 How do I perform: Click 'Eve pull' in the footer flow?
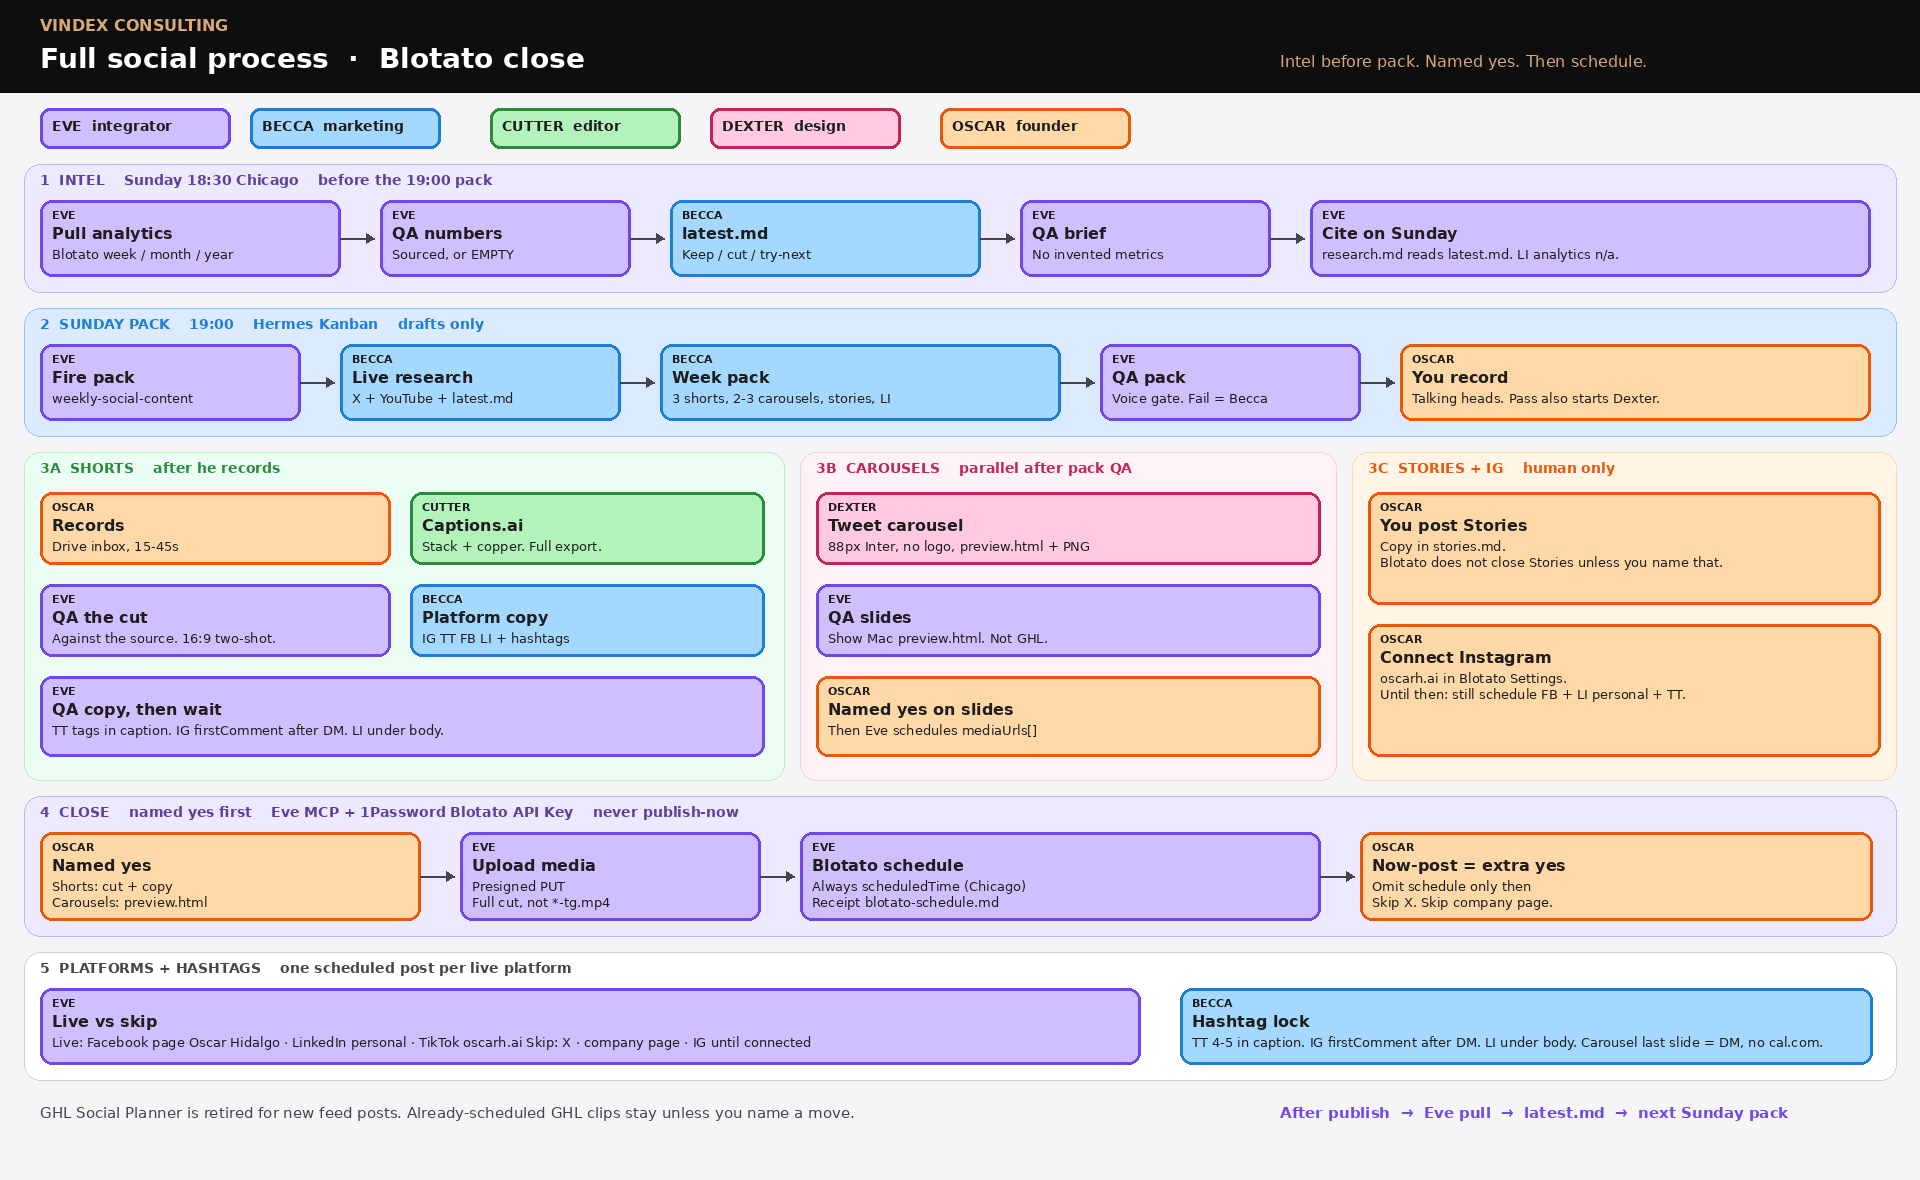[1457, 1113]
